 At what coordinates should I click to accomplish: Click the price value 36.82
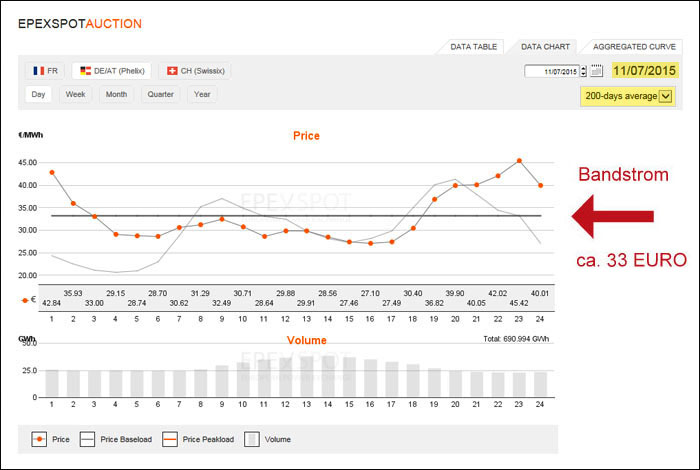(434, 303)
